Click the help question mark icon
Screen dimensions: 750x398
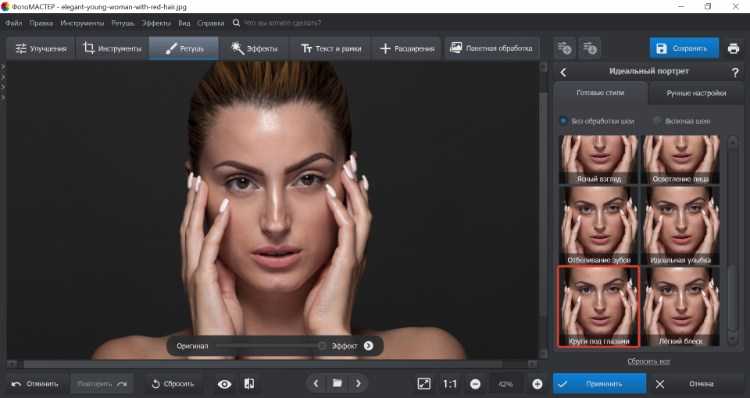(735, 72)
